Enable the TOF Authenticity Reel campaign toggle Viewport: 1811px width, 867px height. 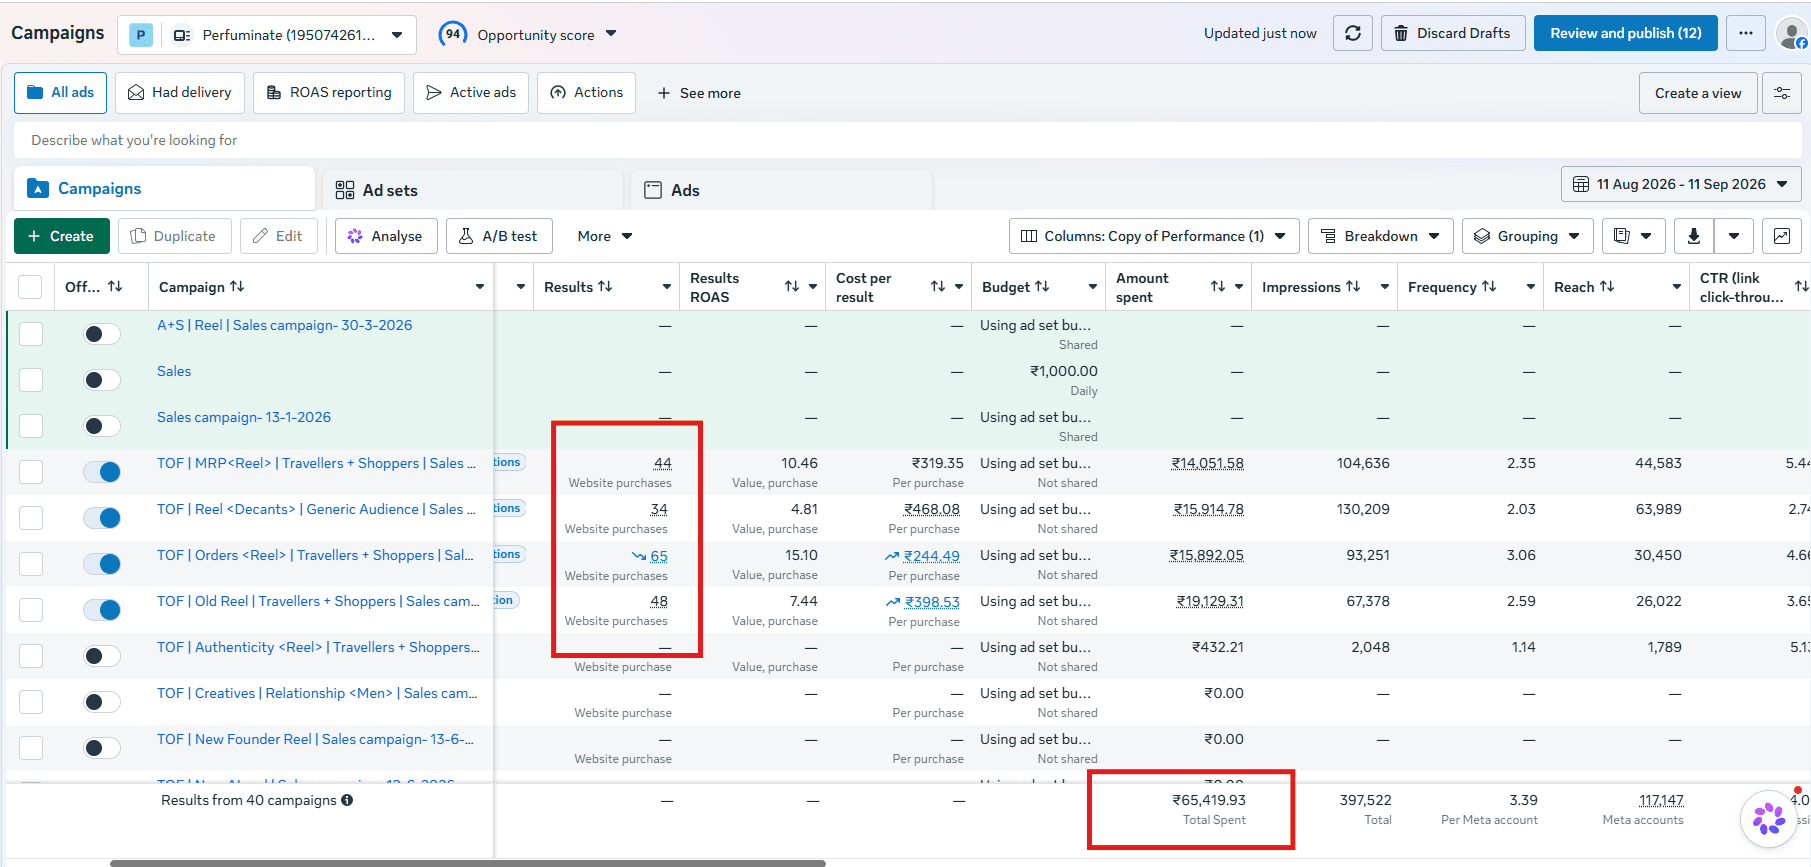coord(102,656)
